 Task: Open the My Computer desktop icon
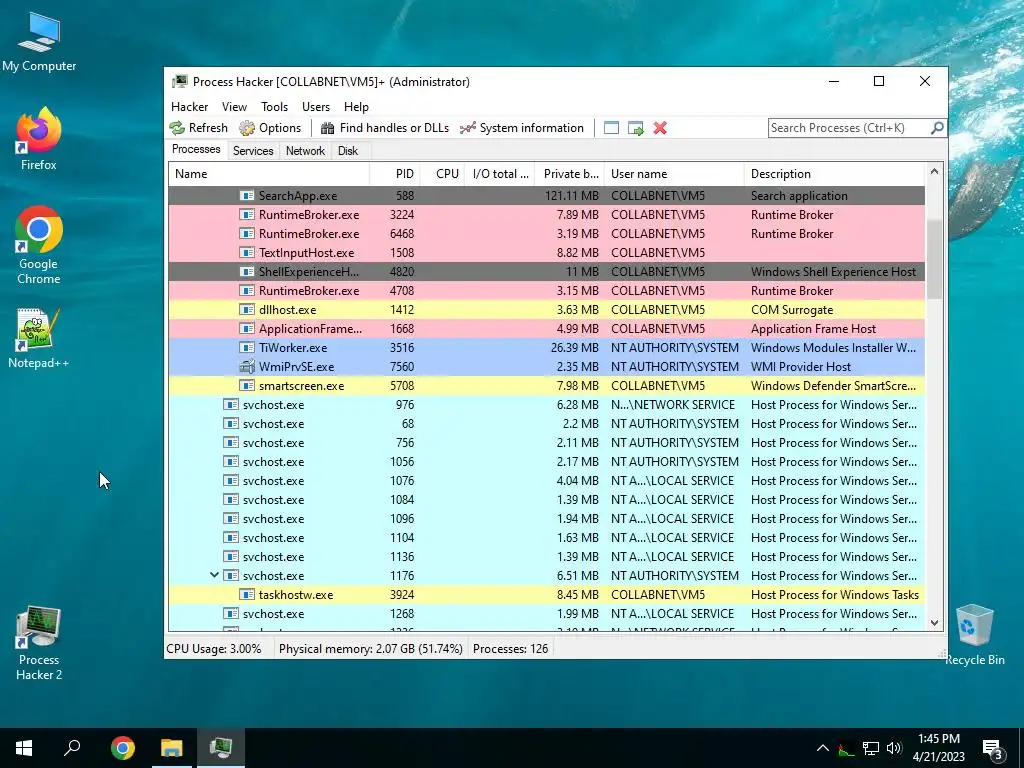39,42
